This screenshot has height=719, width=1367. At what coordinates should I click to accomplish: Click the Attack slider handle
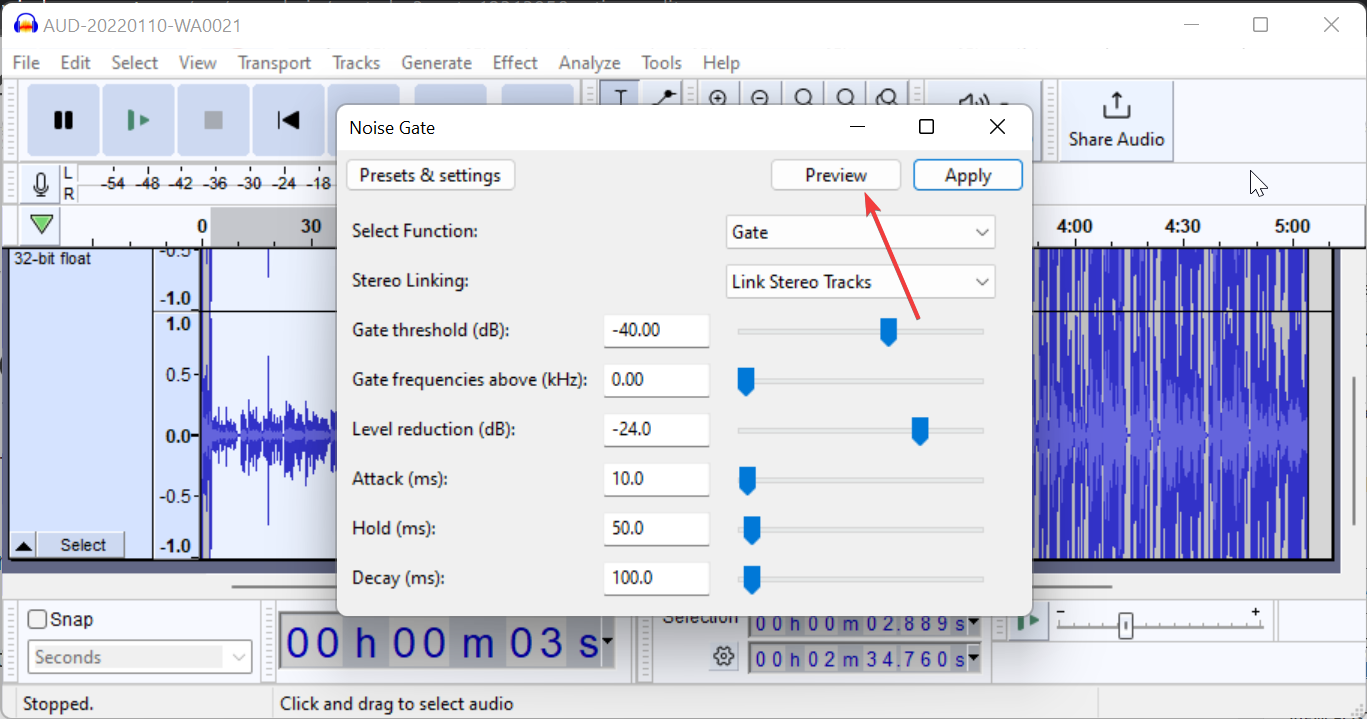(746, 480)
